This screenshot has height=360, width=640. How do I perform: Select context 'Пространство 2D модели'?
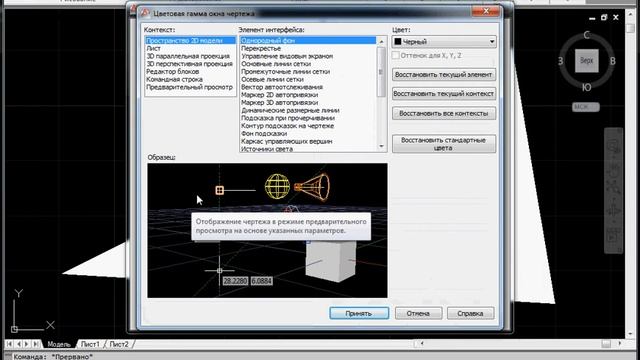point(190,40)
